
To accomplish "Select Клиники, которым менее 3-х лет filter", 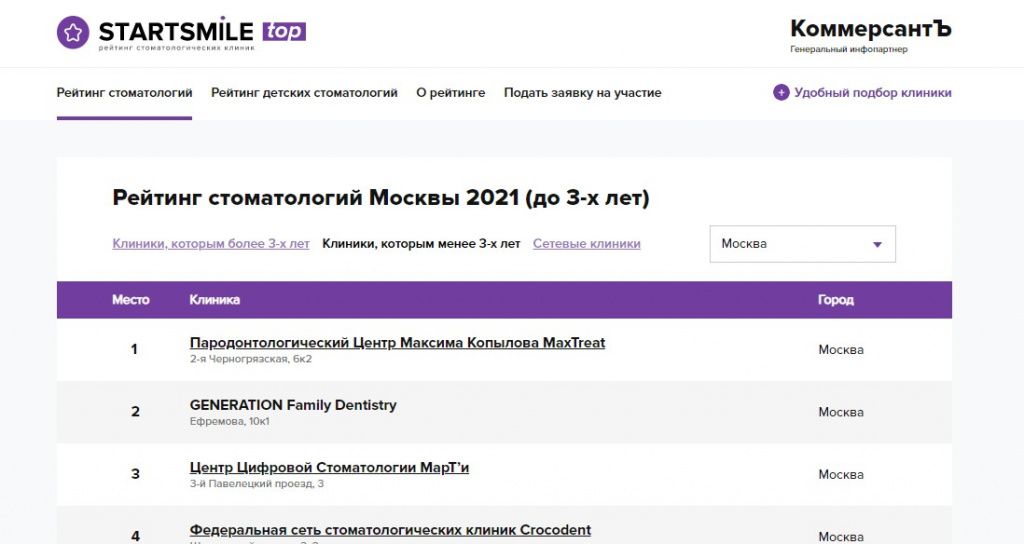I will pos(421,244).
